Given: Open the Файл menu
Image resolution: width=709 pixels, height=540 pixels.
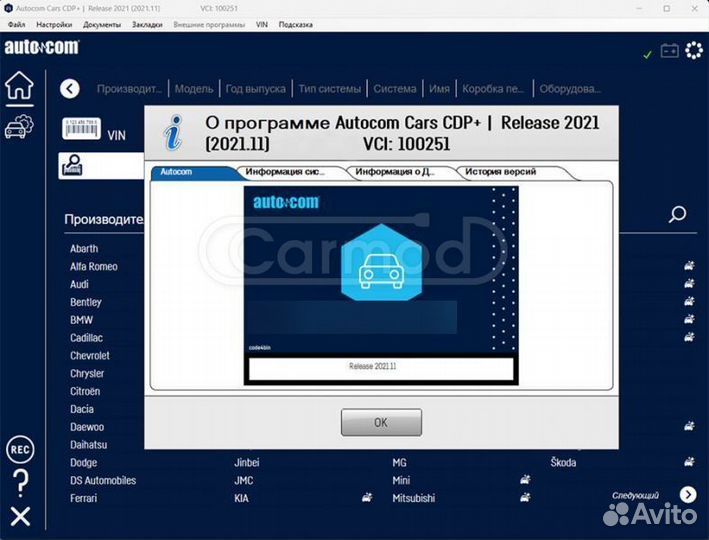Looking at the screenshot, I should [17, 24].
